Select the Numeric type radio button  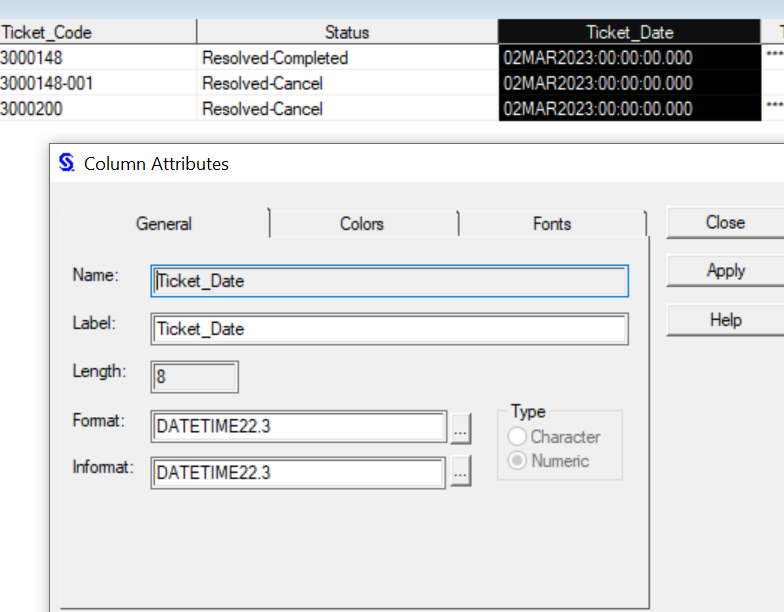pyautogui.click(x=518, y=461)
